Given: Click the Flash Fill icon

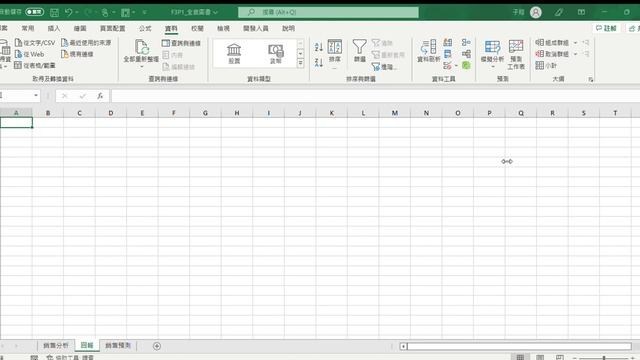Looking at the screenshot, I should (448, 42).
